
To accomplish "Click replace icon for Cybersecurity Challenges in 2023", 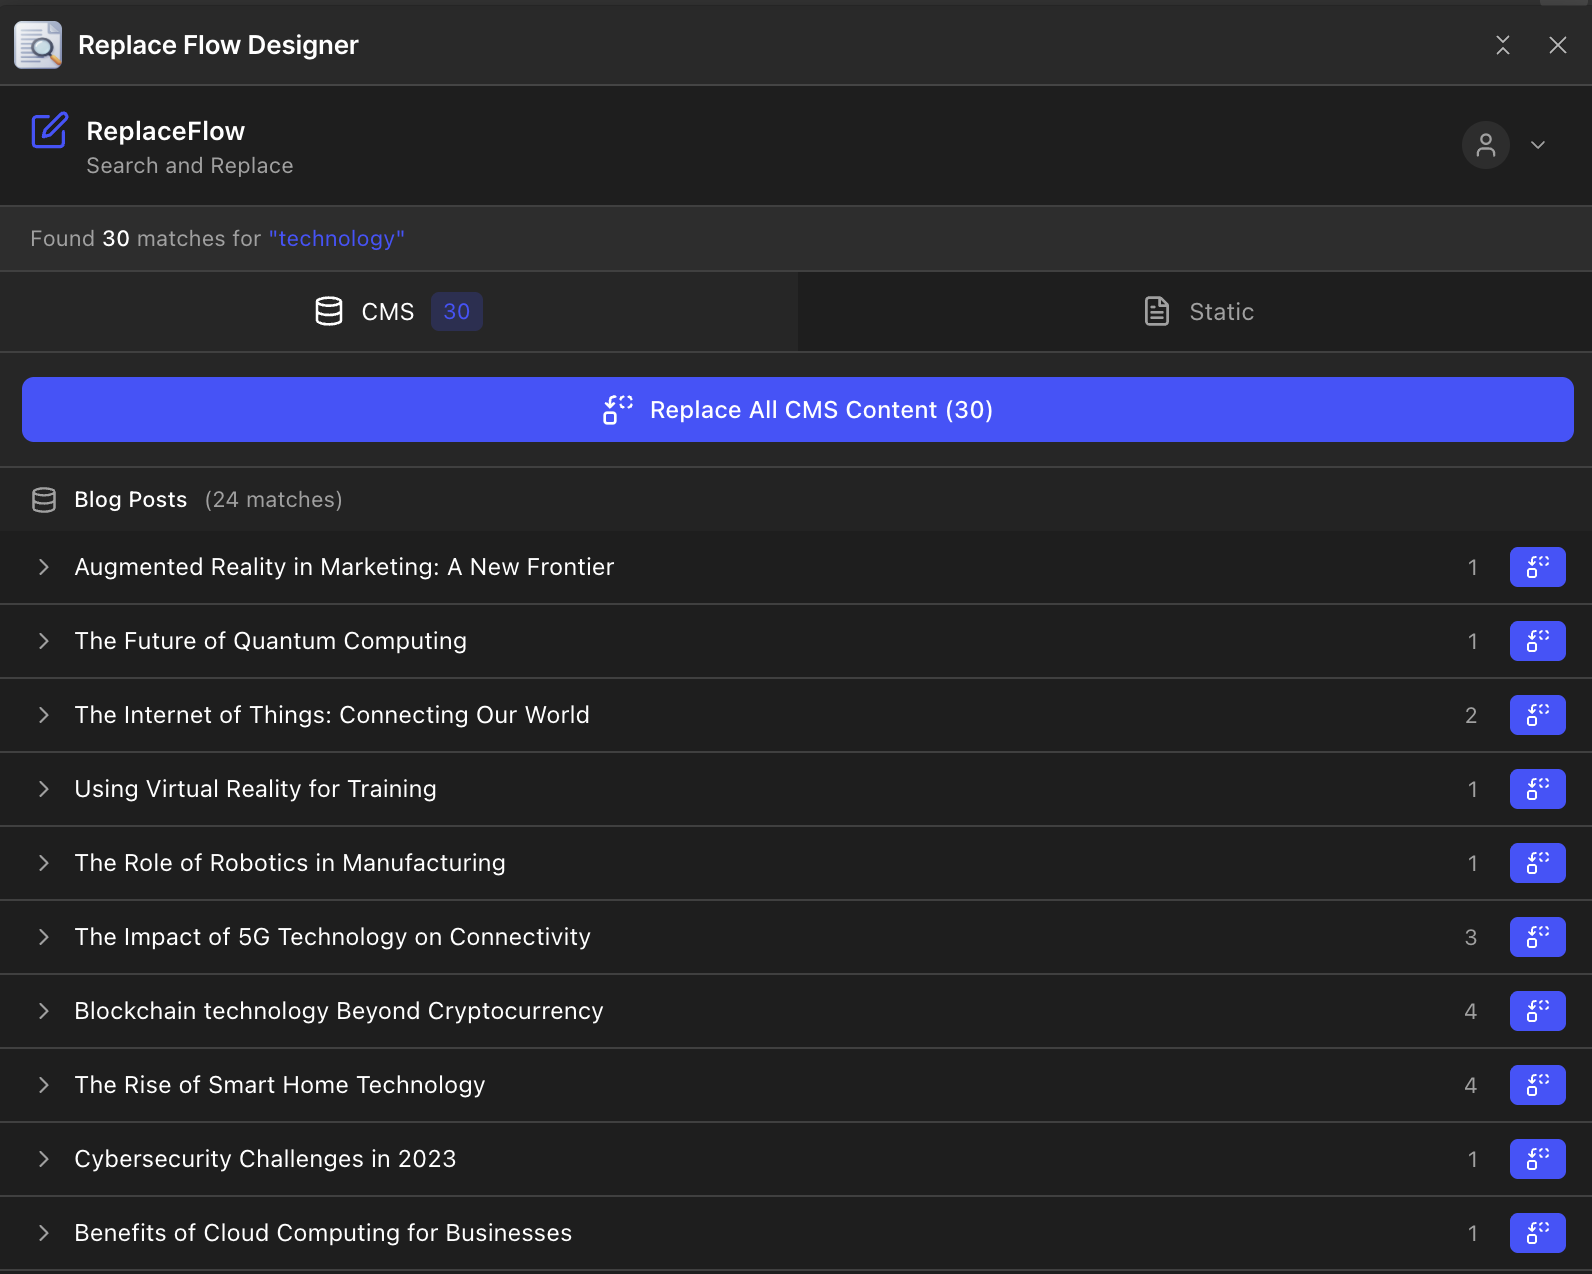I will (x=1537, y=1159).
